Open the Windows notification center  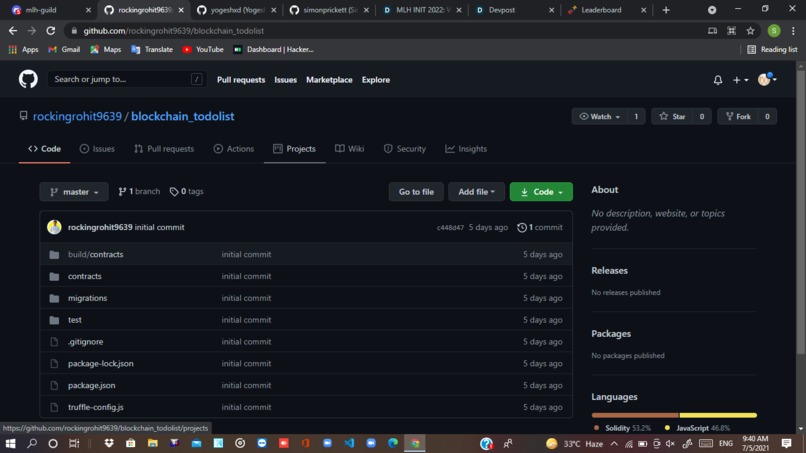786,443
